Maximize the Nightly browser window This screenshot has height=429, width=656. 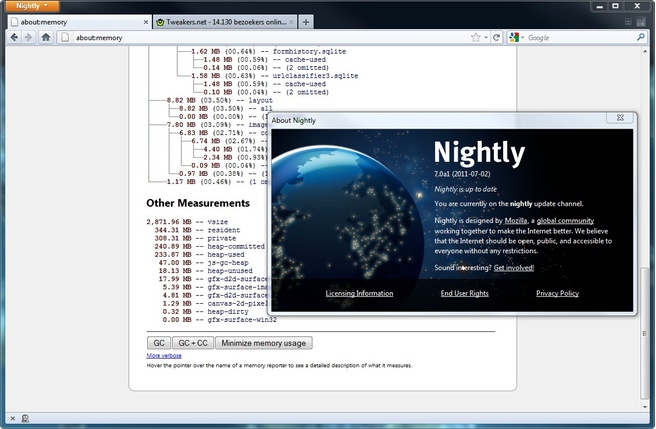(615, 6)
